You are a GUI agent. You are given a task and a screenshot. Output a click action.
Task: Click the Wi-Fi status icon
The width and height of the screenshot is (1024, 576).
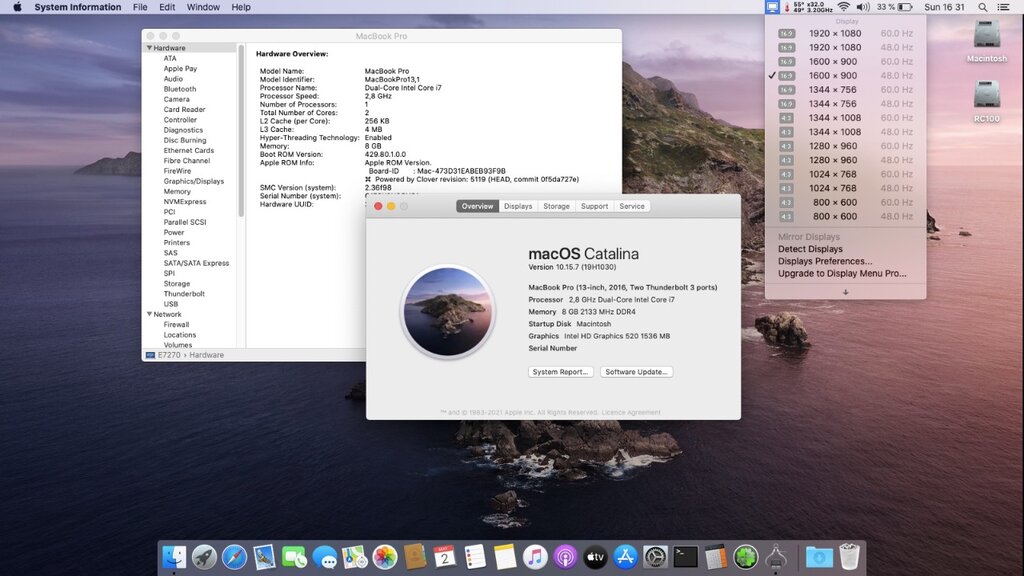843,7
